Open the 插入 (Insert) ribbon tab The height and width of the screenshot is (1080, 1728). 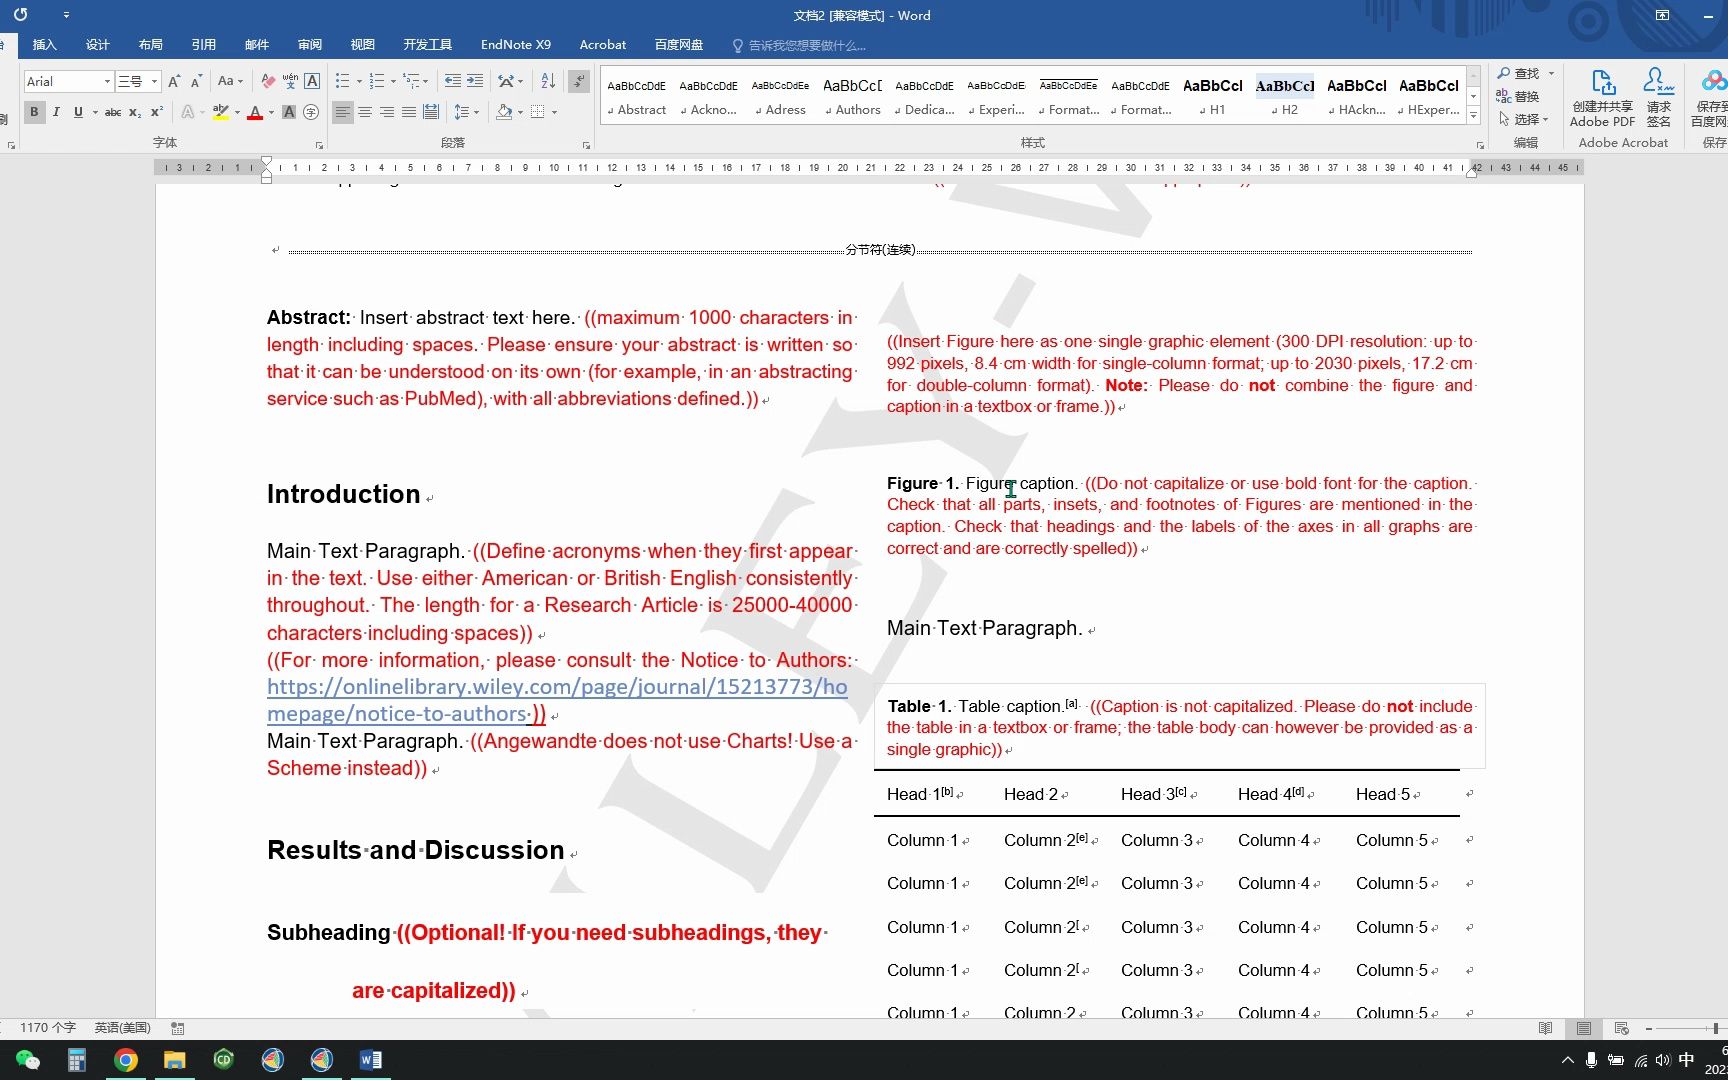pos(44,45)
